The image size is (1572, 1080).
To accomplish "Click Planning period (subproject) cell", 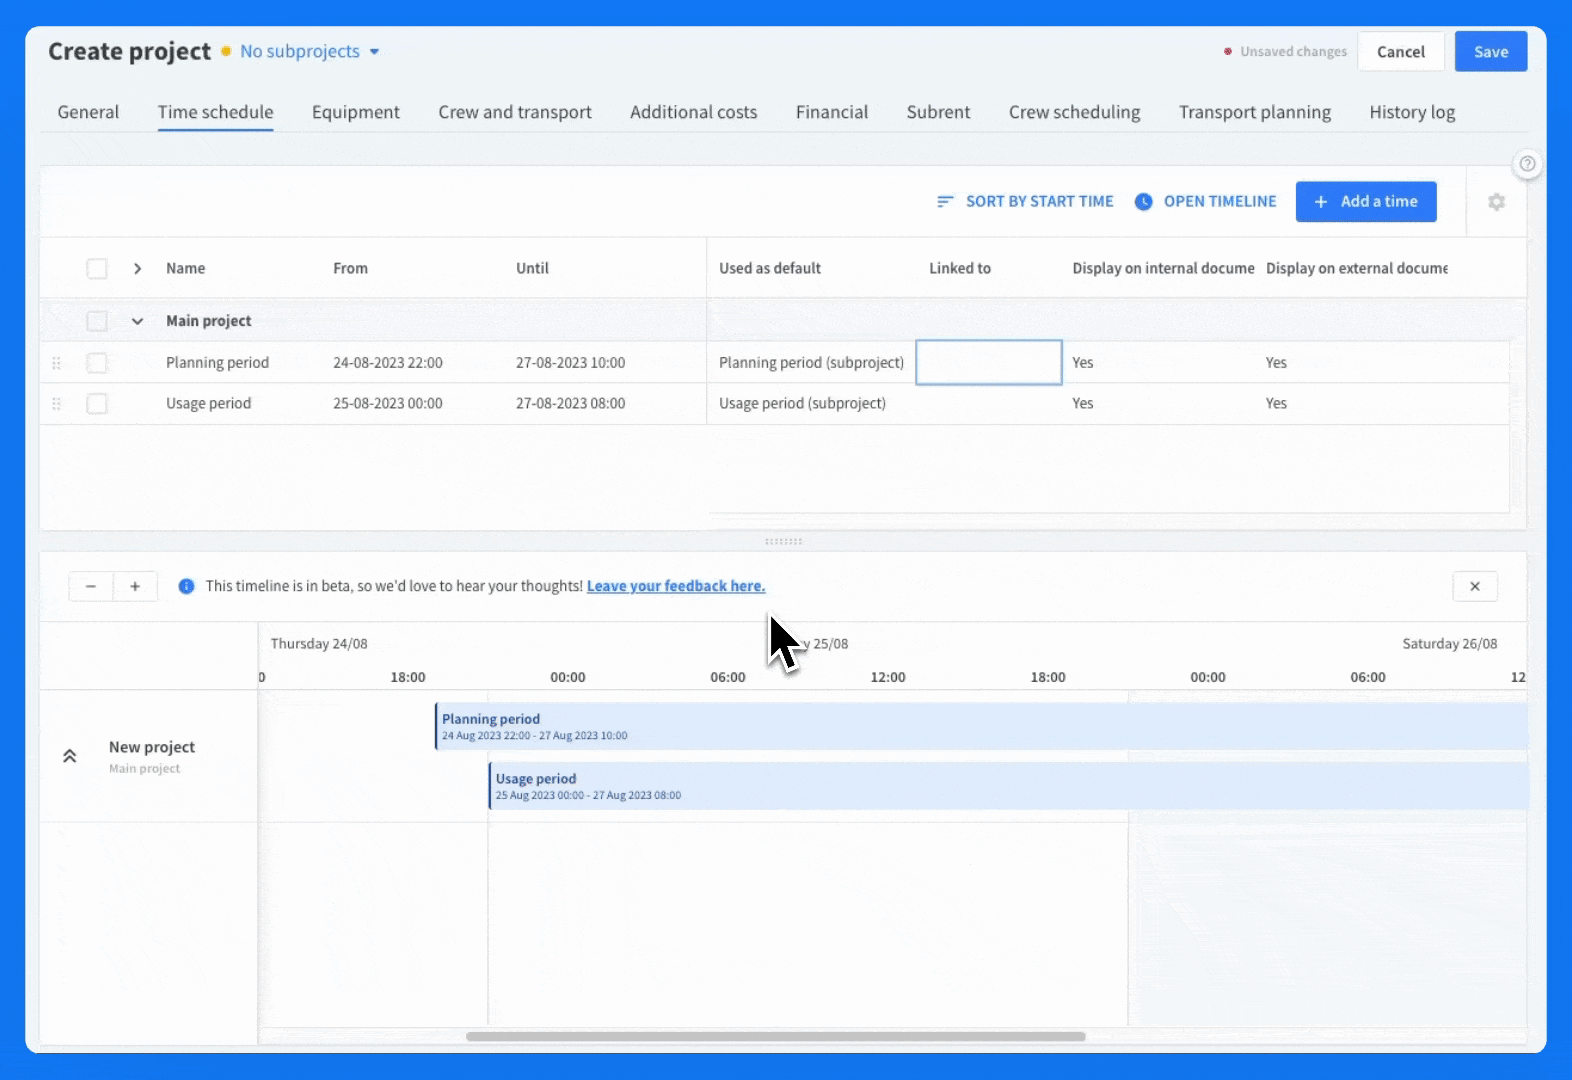I will (811, 363).
